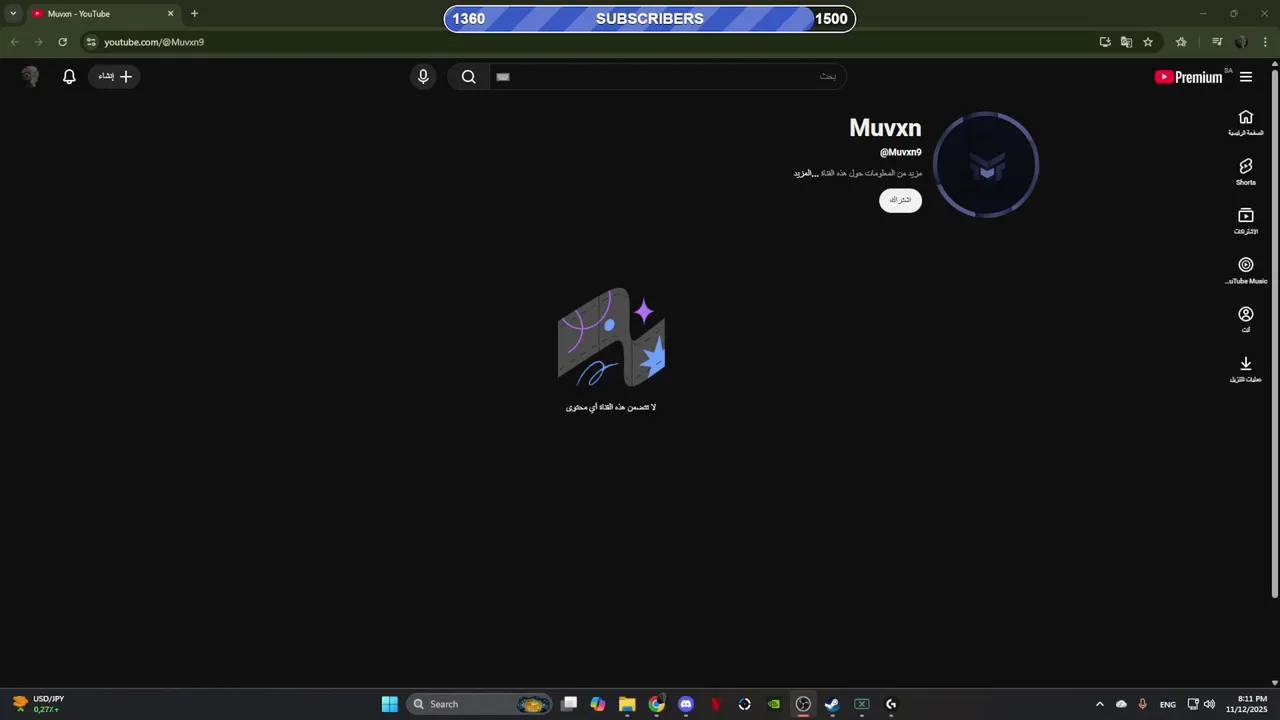Open the cloud icon in system tray

[x=1121, y=704]
